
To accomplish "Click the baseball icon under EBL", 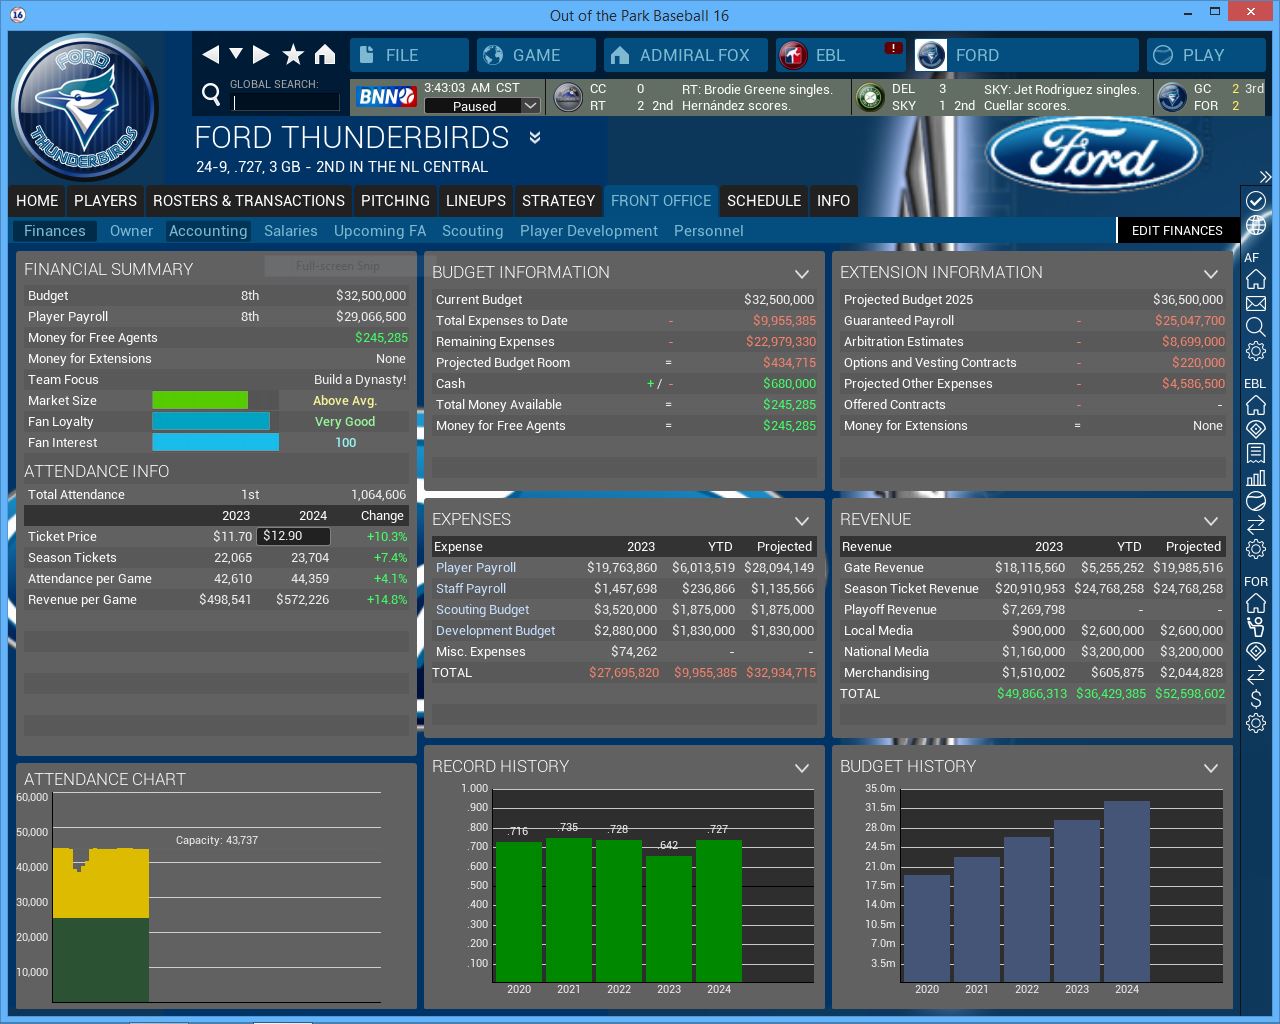I will click(1256, 501).
